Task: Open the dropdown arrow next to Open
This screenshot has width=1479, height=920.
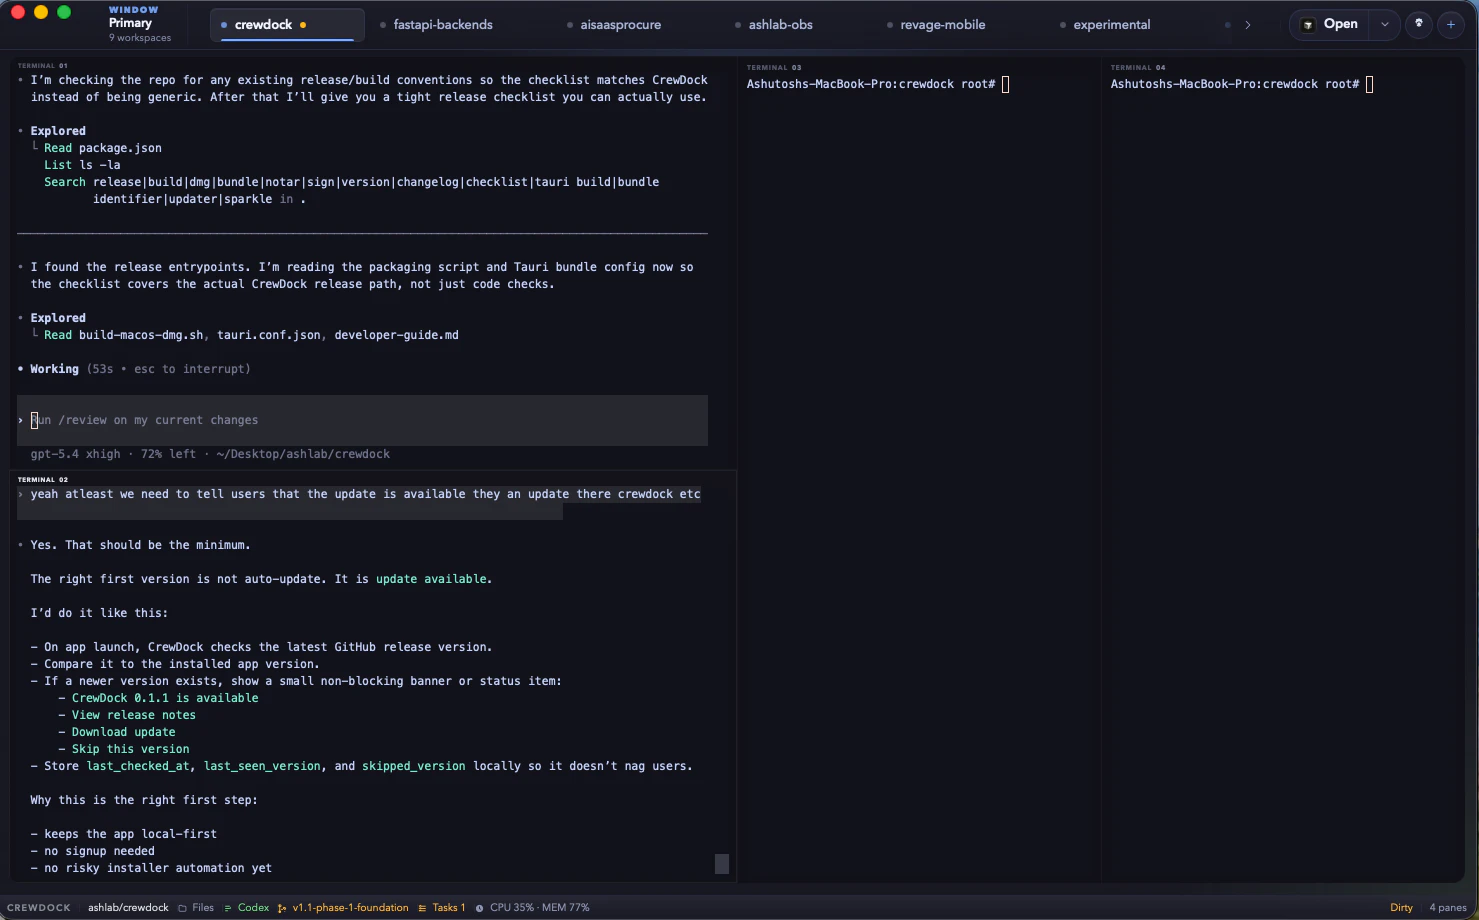Action: point(1384,24)
